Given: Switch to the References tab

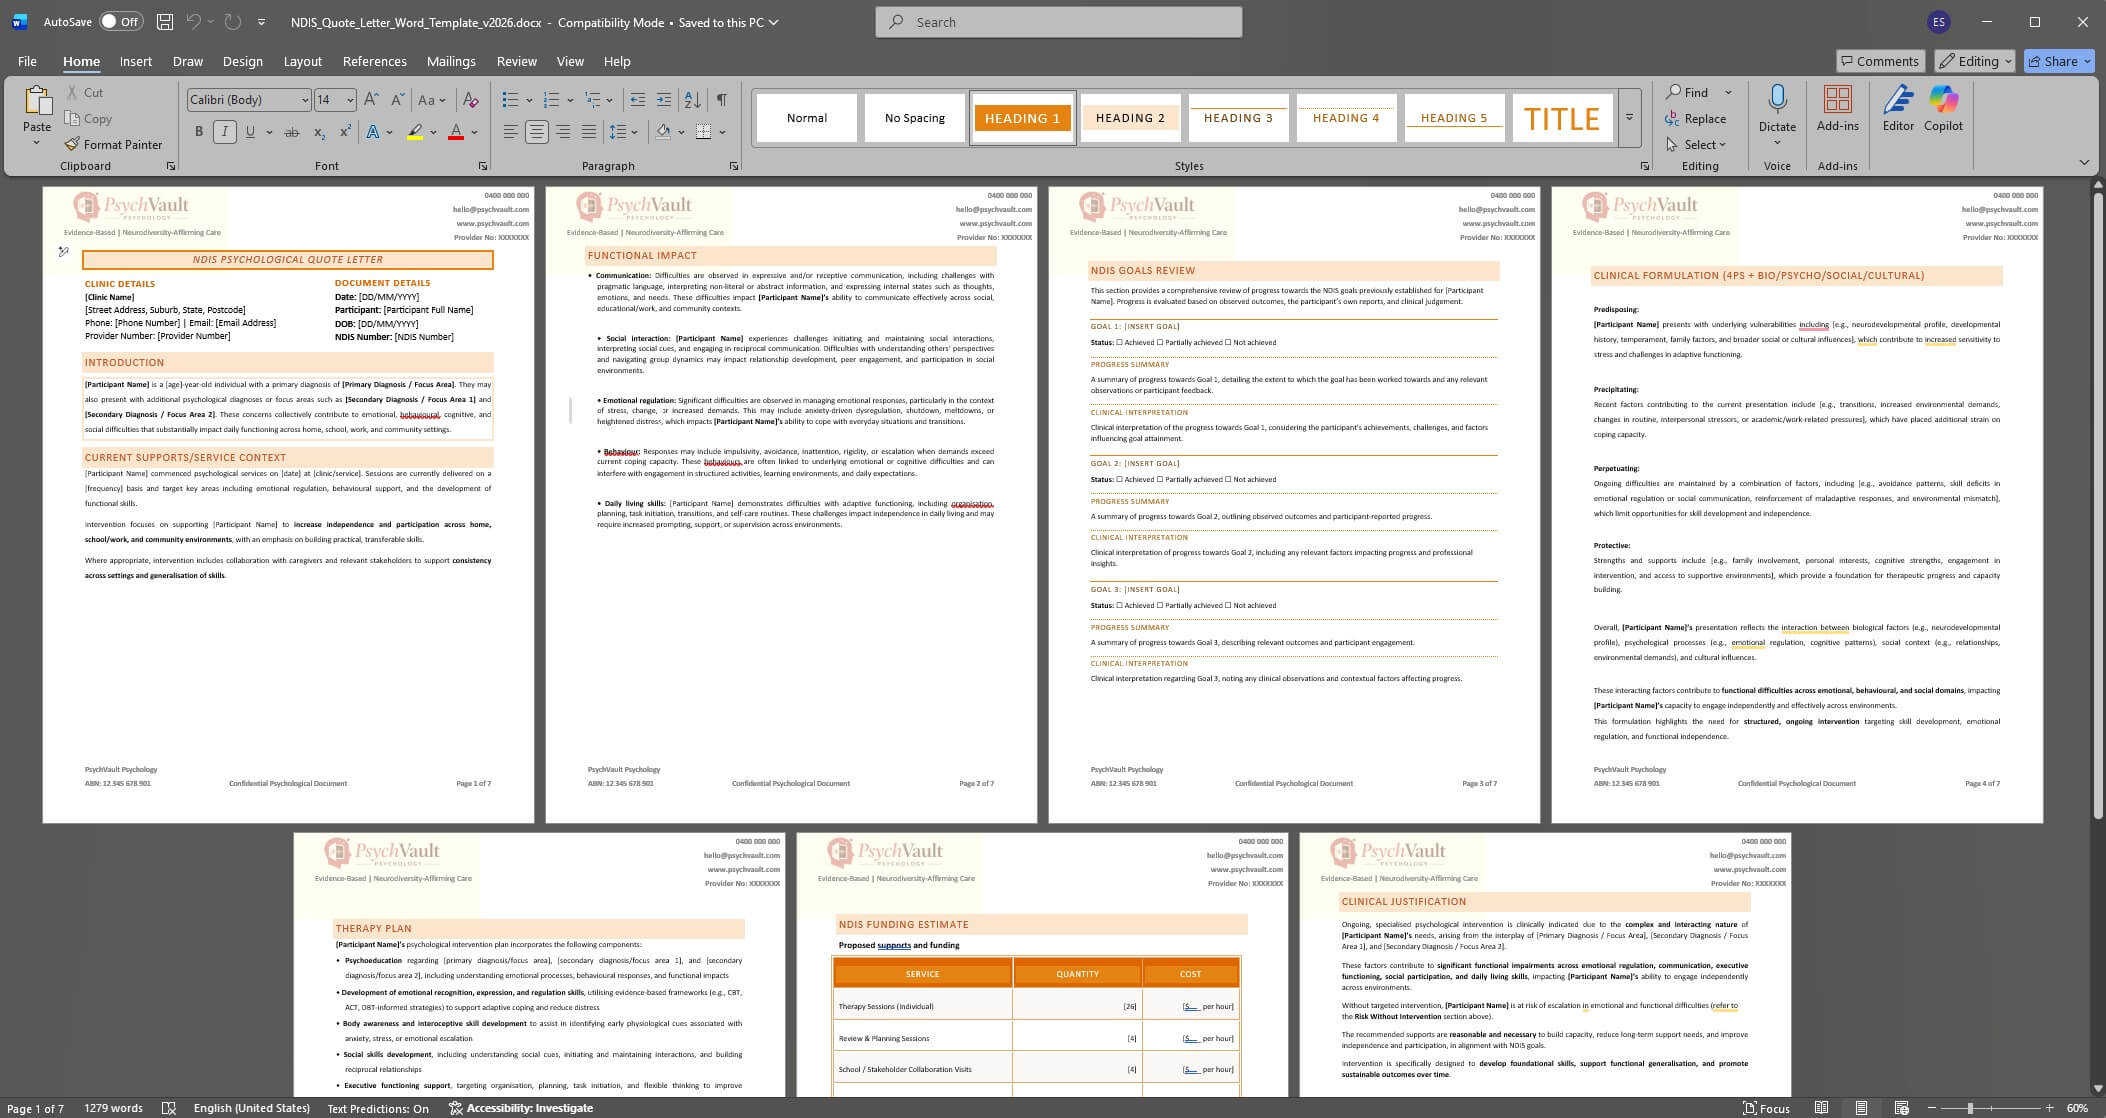Looking at the screenshot, I should click(374, 61).
